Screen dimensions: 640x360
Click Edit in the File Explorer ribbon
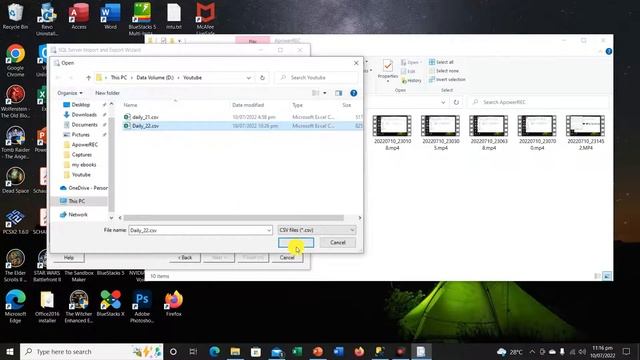(x=408, y=71)
